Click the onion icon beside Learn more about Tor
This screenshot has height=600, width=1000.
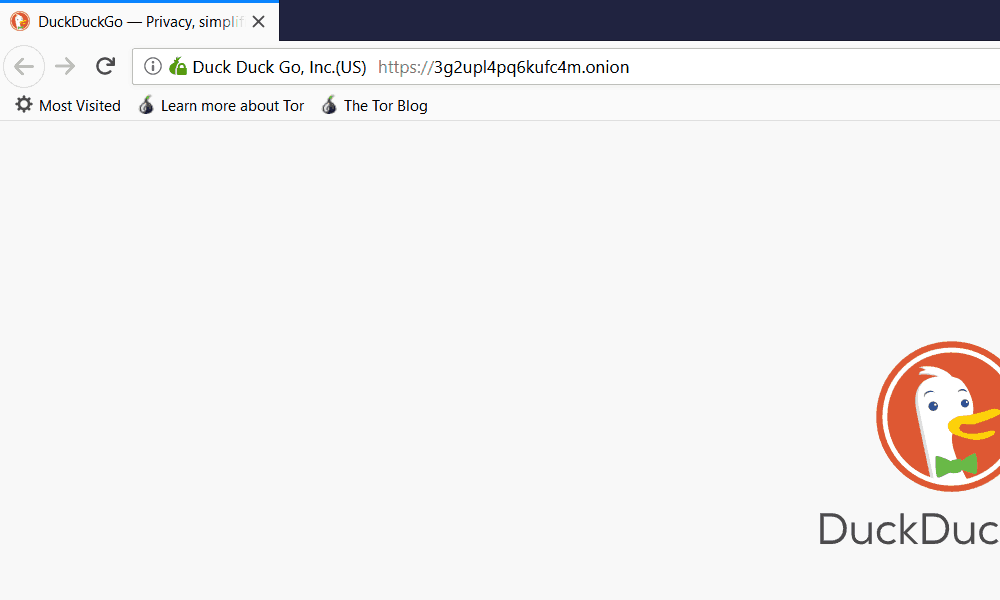pos(146,105)
